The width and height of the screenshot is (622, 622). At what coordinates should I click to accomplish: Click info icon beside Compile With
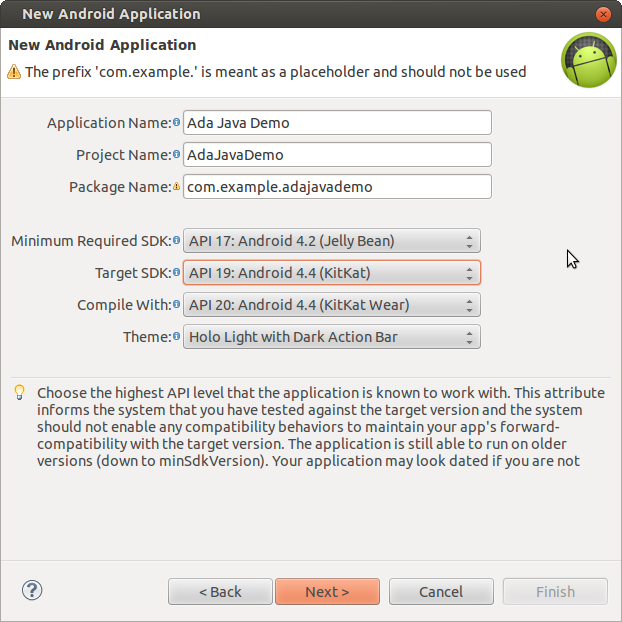[177, 305]
